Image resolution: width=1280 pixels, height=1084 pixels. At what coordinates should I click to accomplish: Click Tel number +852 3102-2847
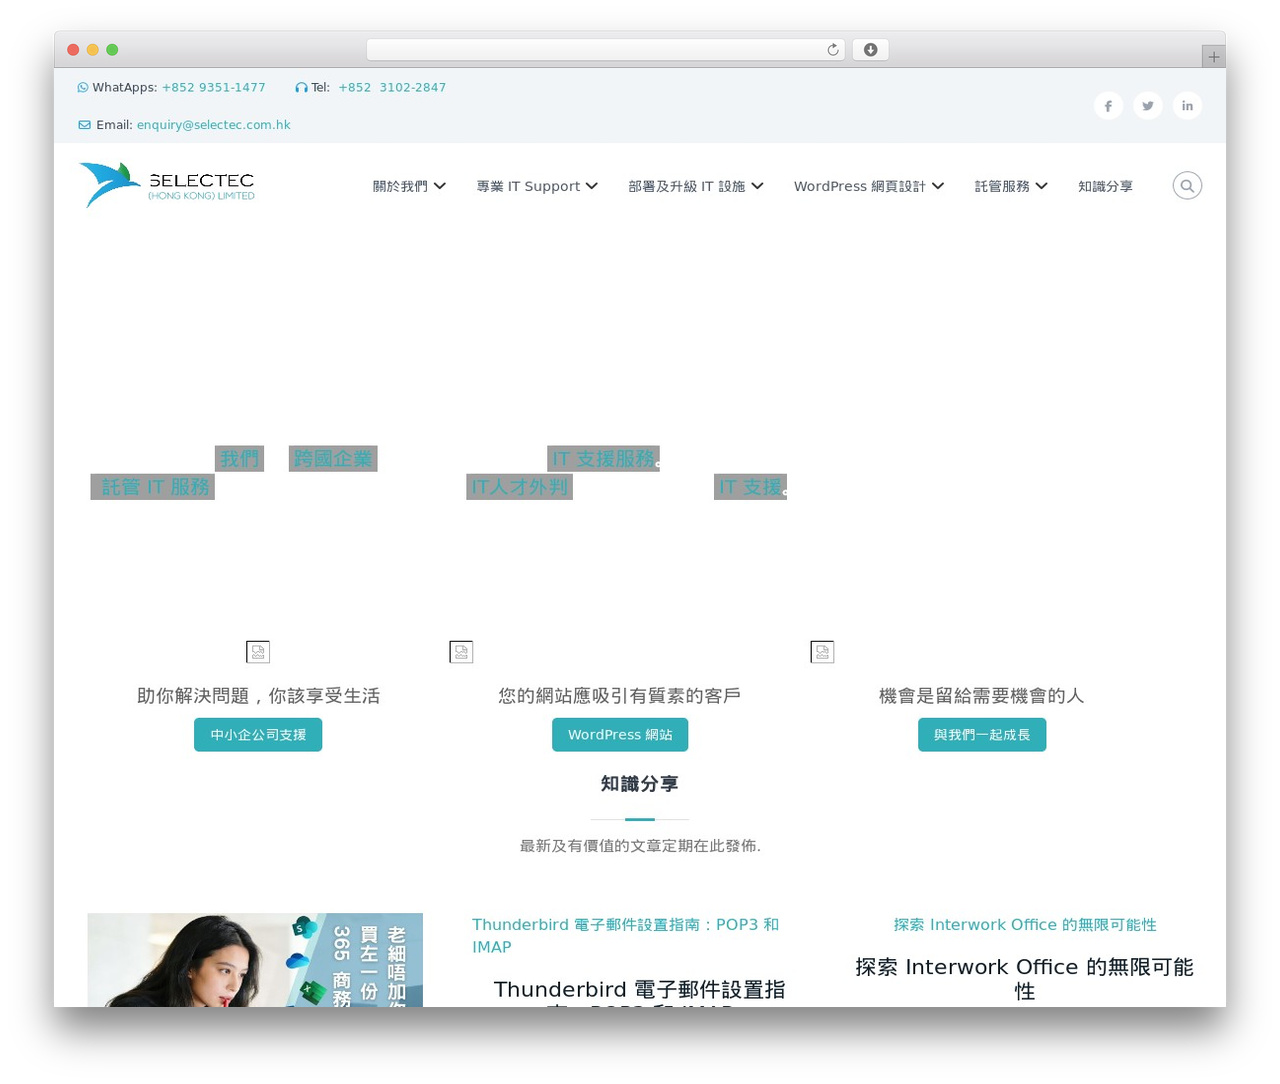[392, 88]
